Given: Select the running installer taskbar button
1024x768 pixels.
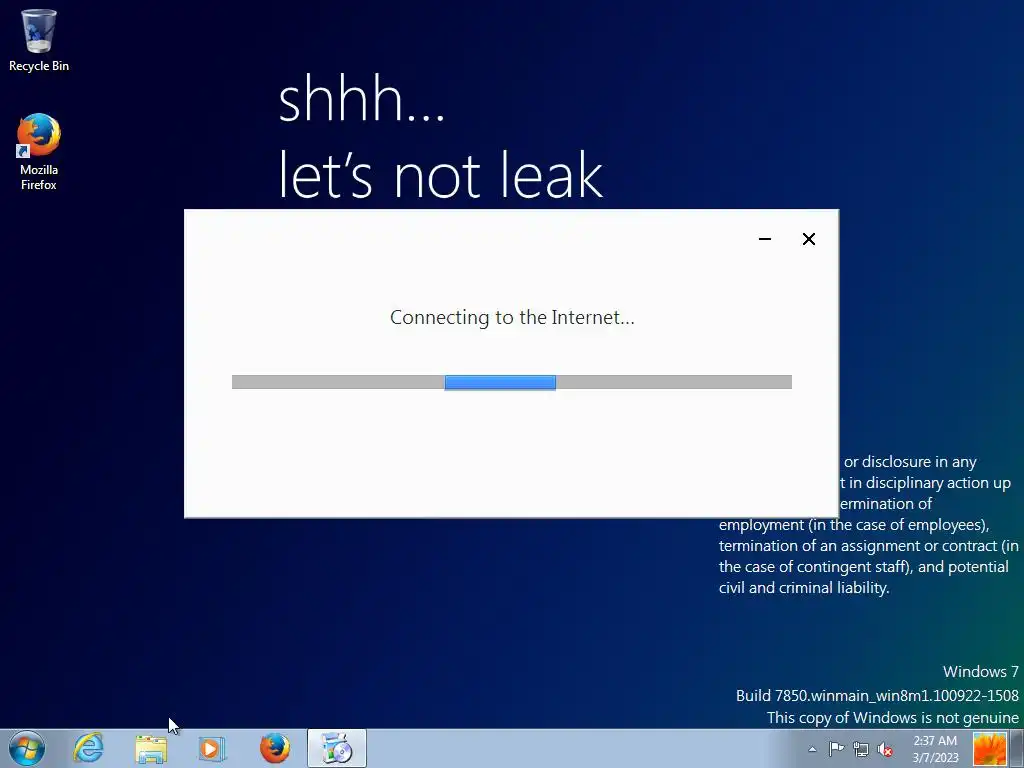Looking at the screenshot, I should 337,748.
